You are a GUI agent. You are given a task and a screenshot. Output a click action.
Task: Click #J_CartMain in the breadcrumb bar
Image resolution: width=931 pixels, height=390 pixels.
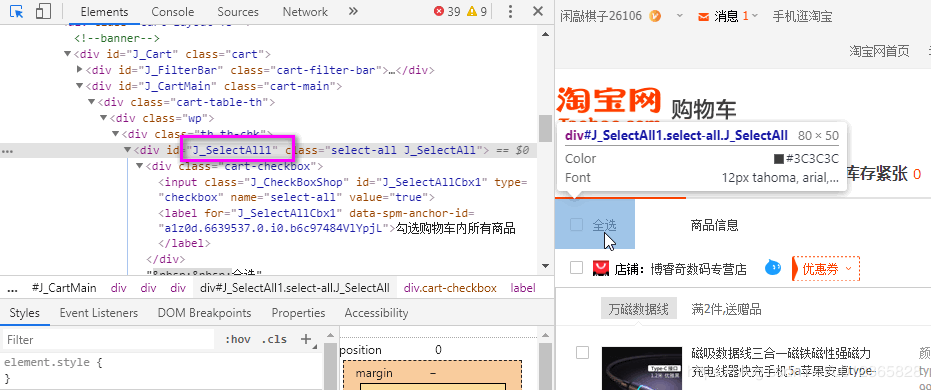[64, 288]
